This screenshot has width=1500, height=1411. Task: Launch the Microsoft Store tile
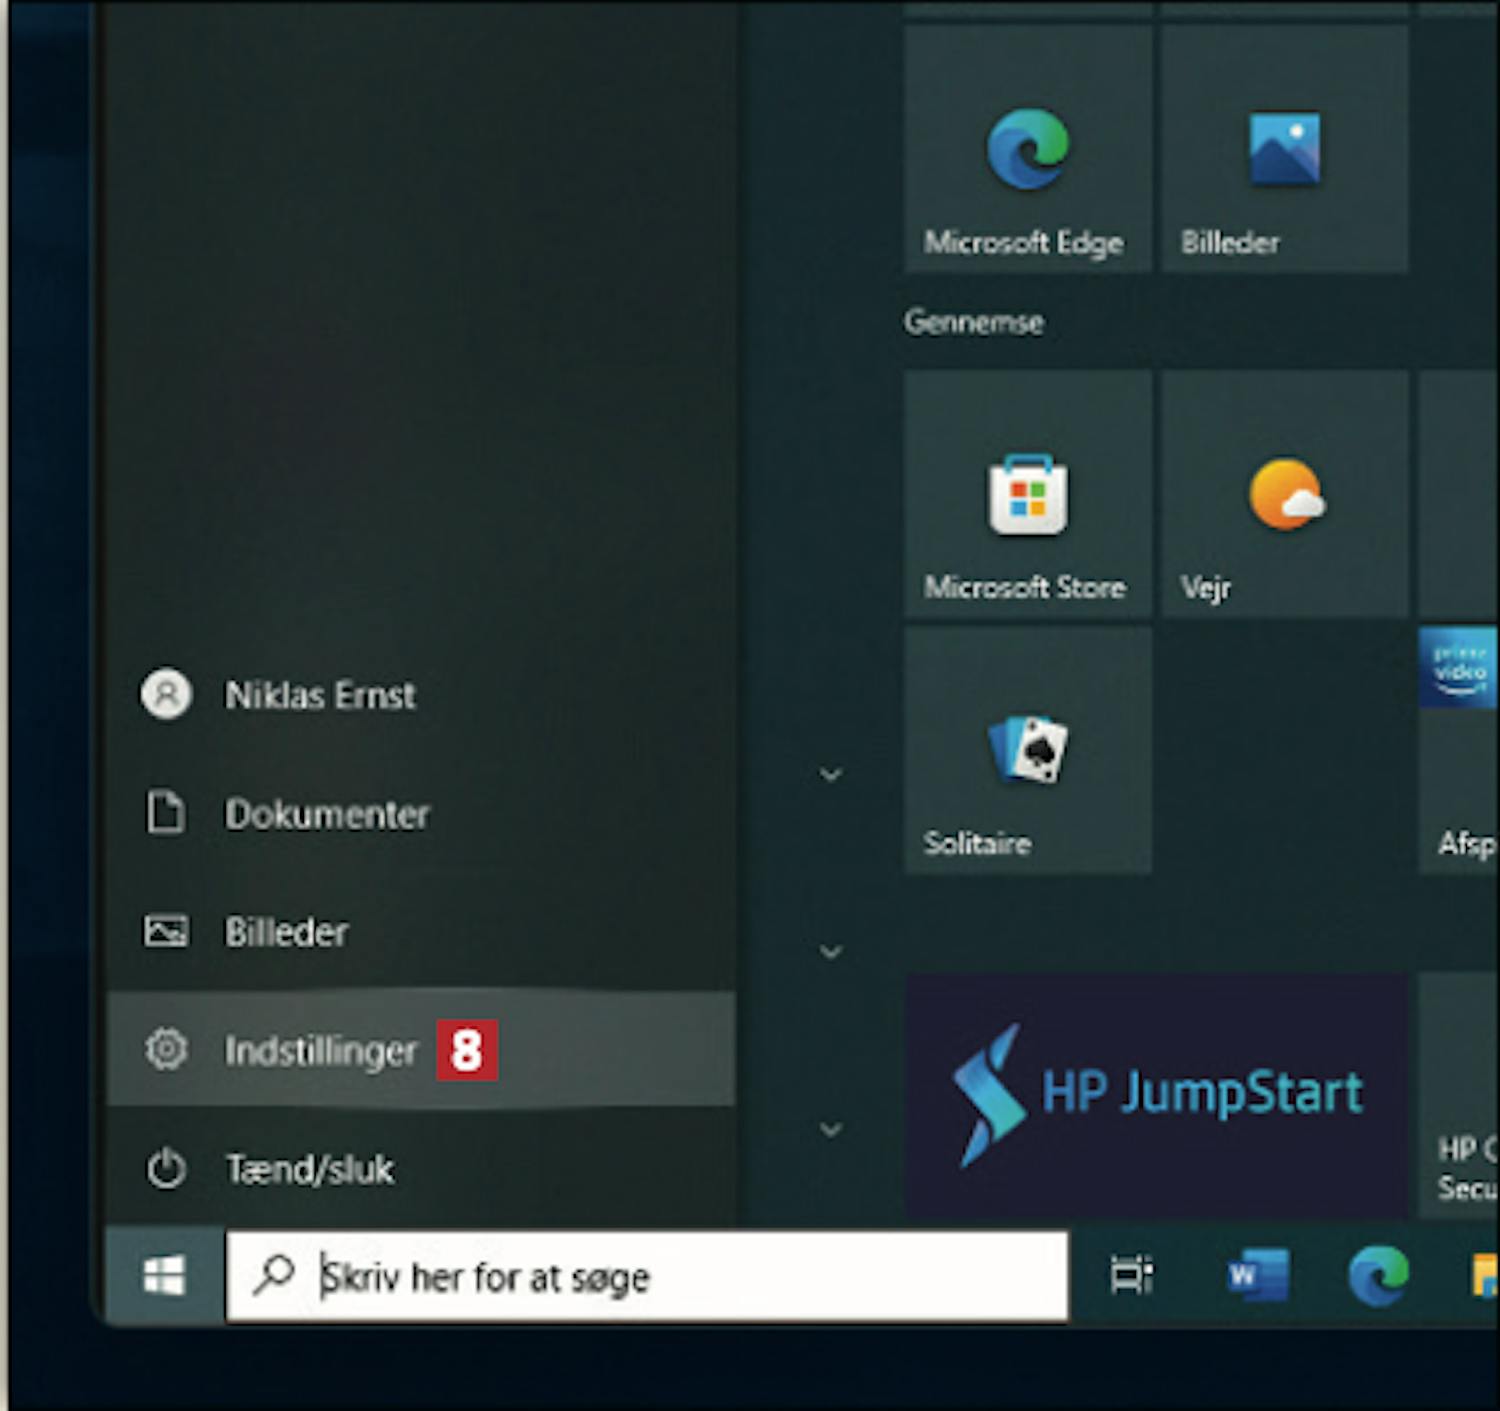1027,495
